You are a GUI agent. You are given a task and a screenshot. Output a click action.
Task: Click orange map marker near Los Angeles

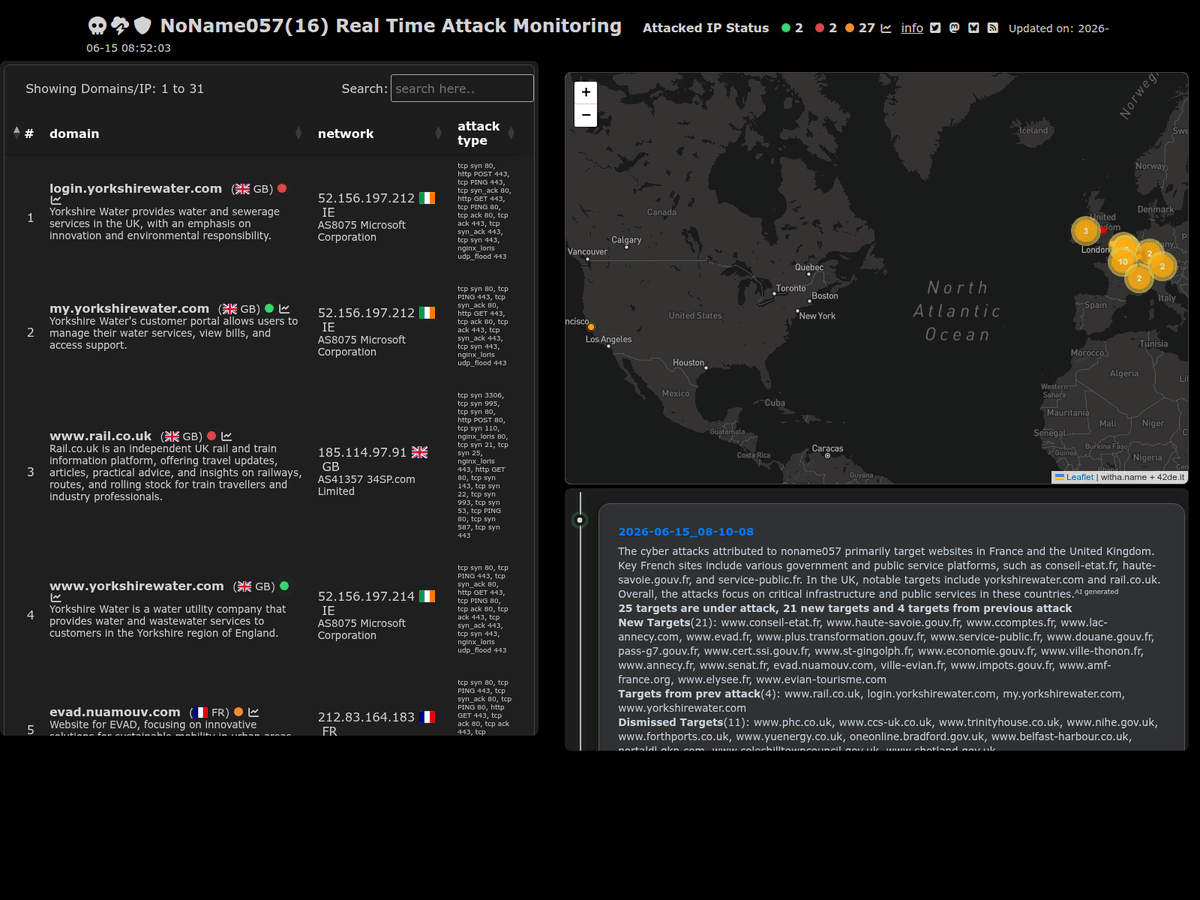pyautogui.click(x=591, y=327)
